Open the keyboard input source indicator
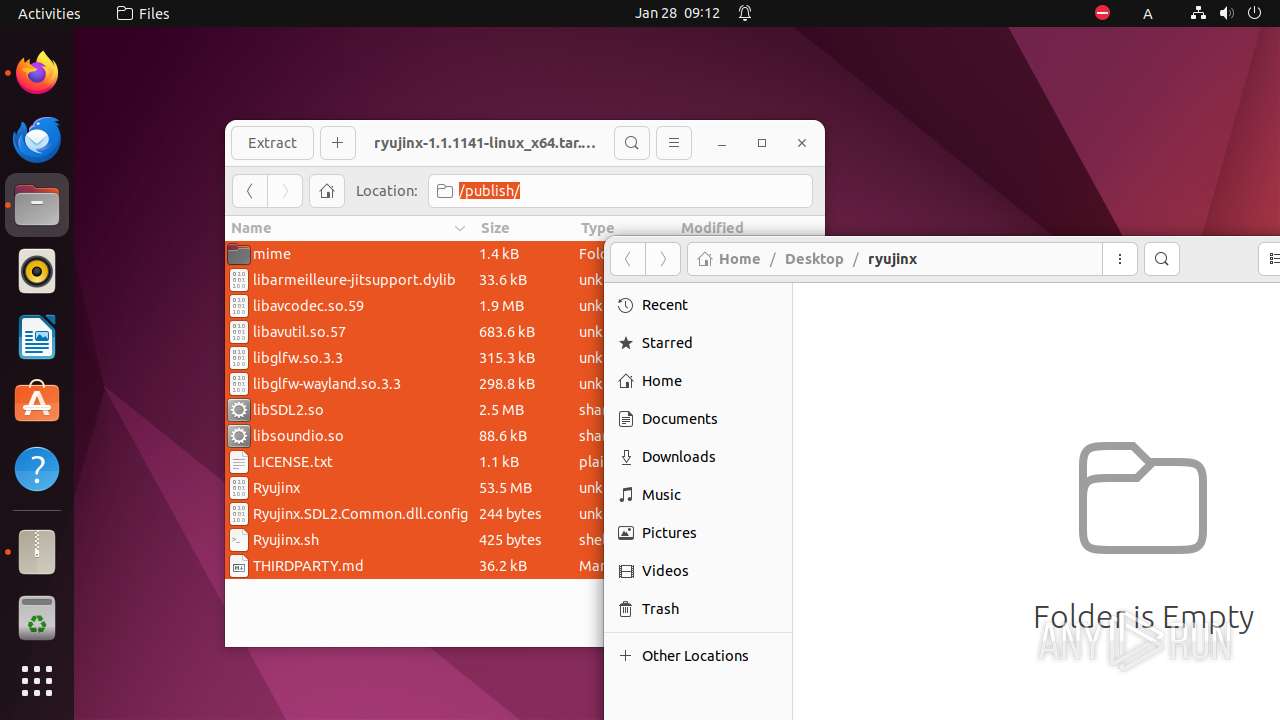The width and height of the screenshot is (1280, 720). click(1148, 13)
